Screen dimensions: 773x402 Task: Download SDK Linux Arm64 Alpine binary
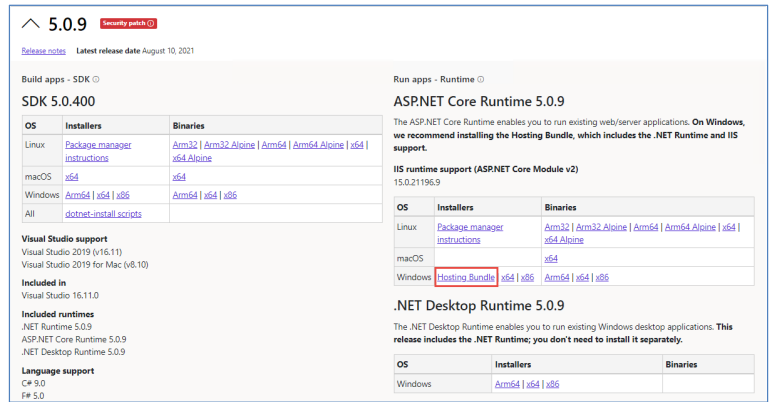pyautogui.click(x=318, y=145)
